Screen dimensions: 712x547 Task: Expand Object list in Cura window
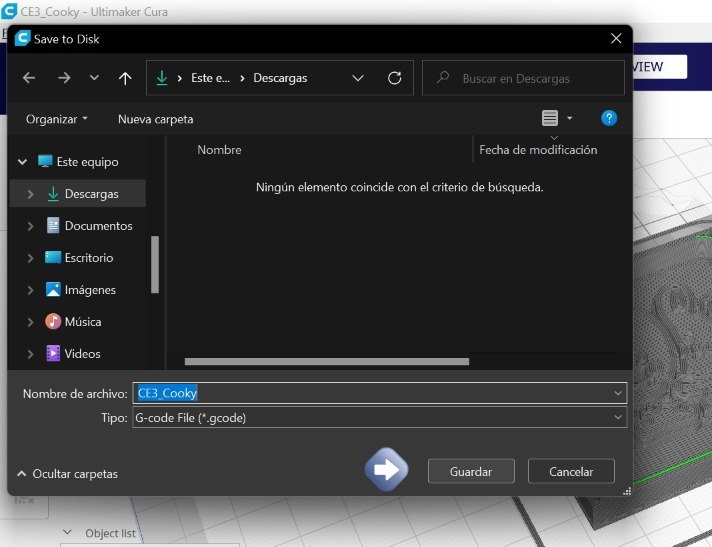pos(67,532)
